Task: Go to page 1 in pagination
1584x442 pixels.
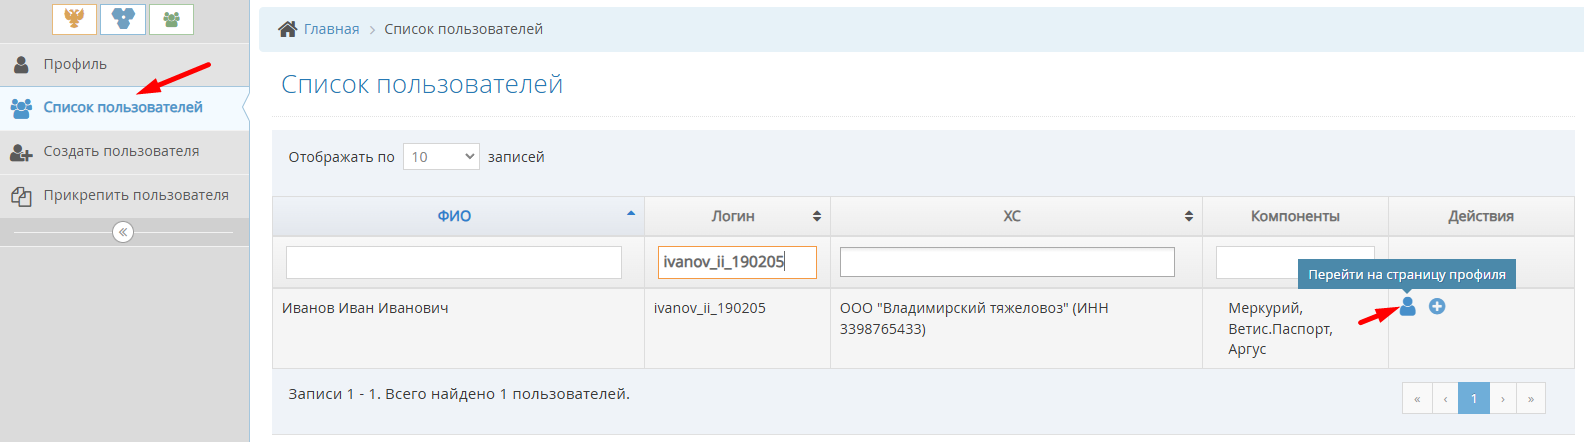Action: point(1473,398)
